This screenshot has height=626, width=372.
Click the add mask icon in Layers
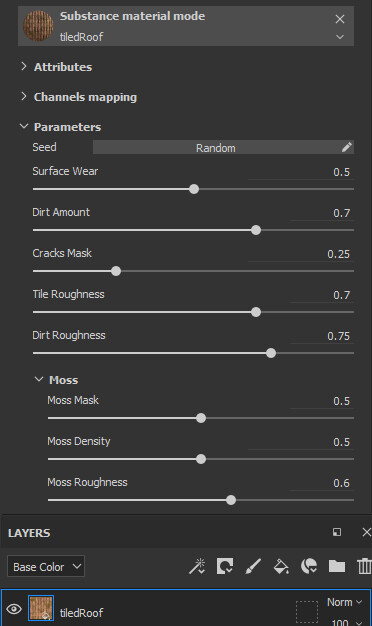[225, 566]
